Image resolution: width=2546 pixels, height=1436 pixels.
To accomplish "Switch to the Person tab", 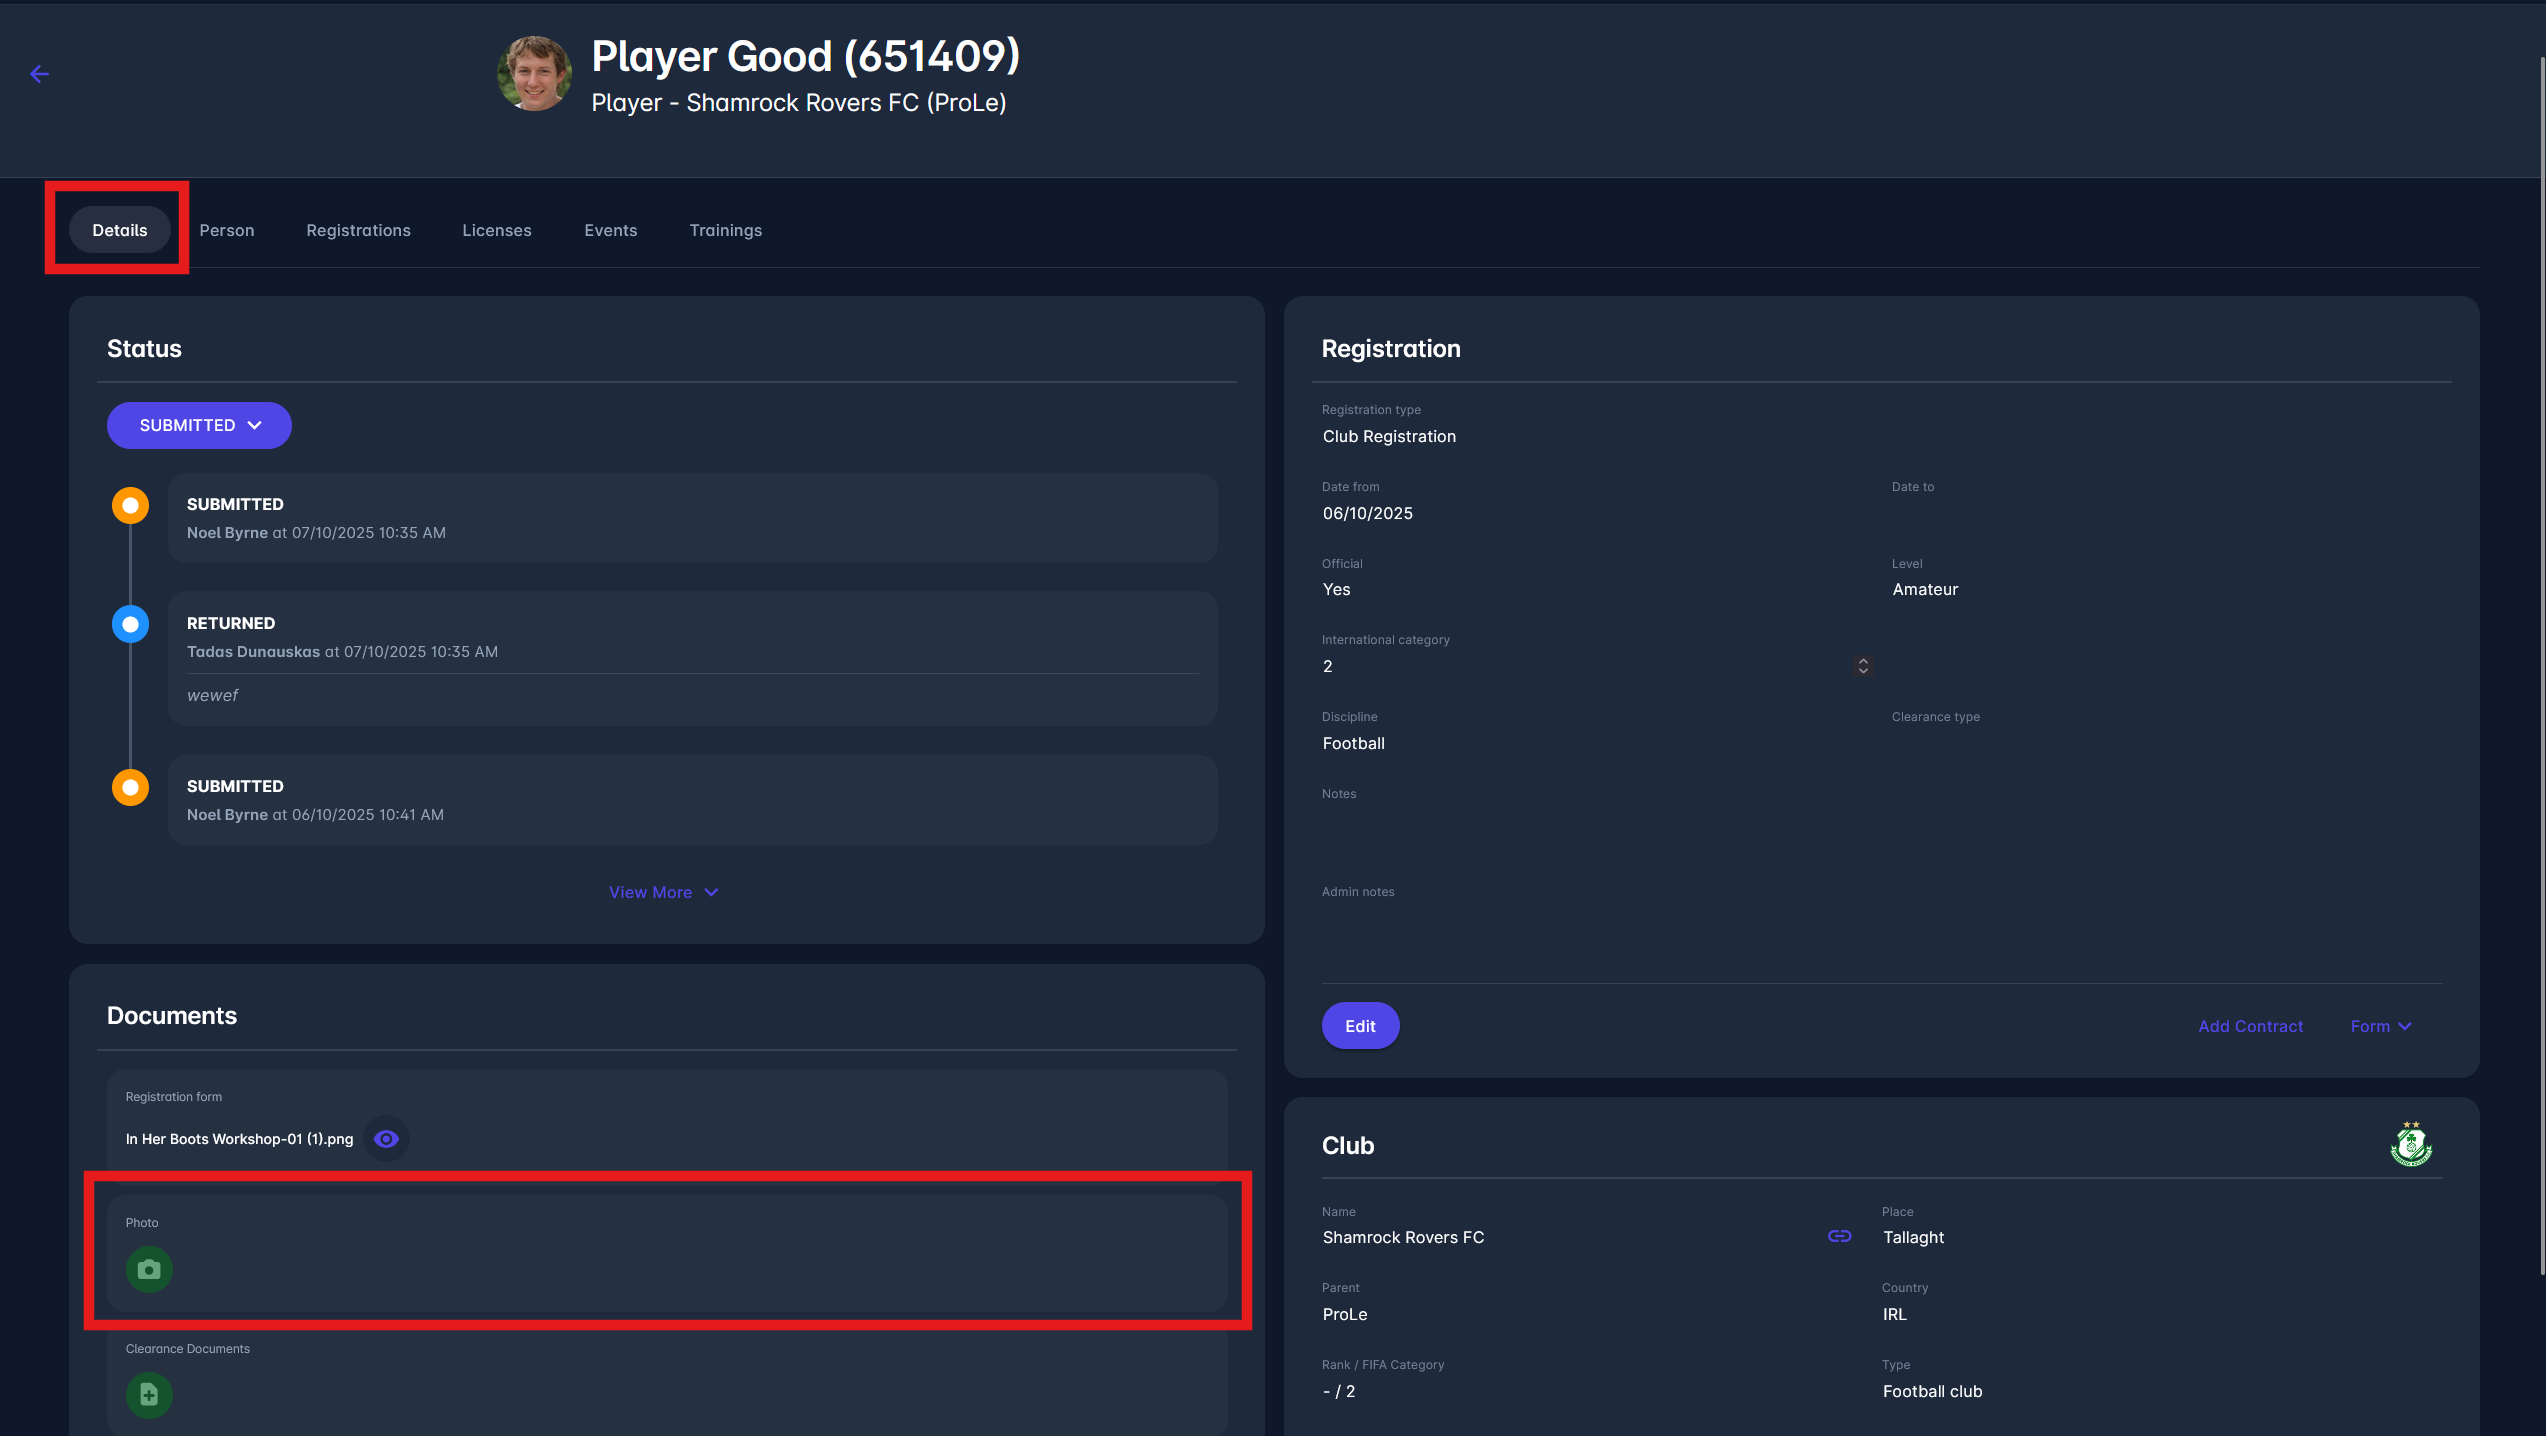I will (x=227, y=230).
